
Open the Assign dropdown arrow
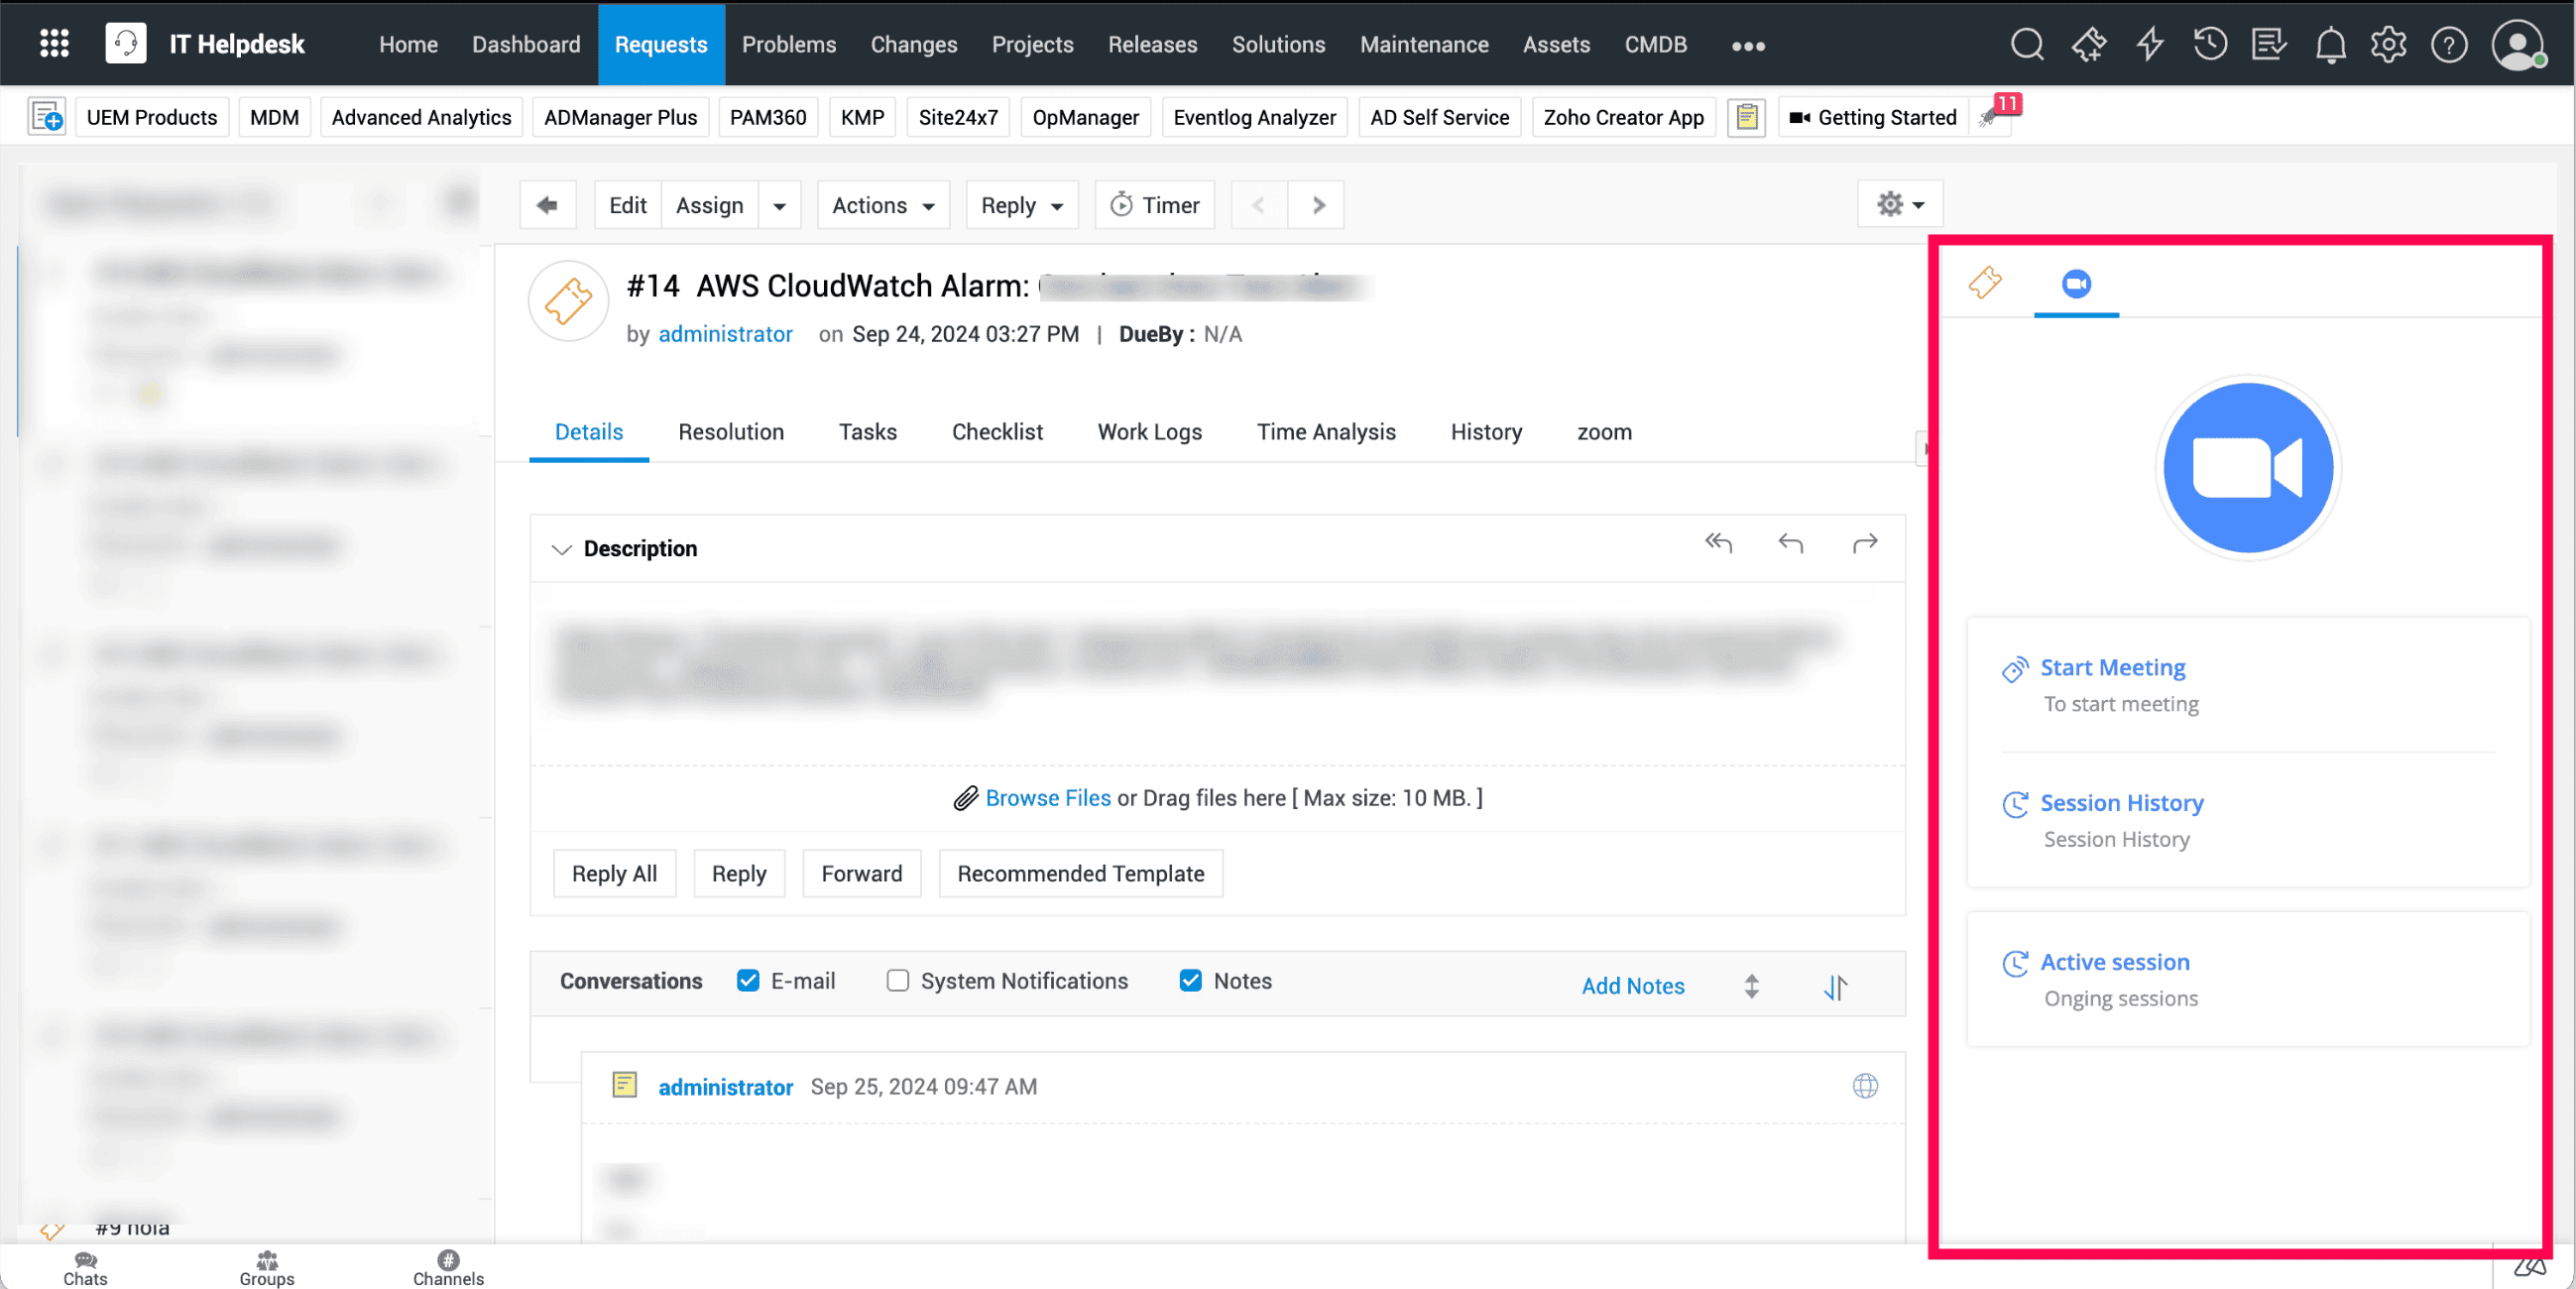pyautogui.click(x=779, y=205)
